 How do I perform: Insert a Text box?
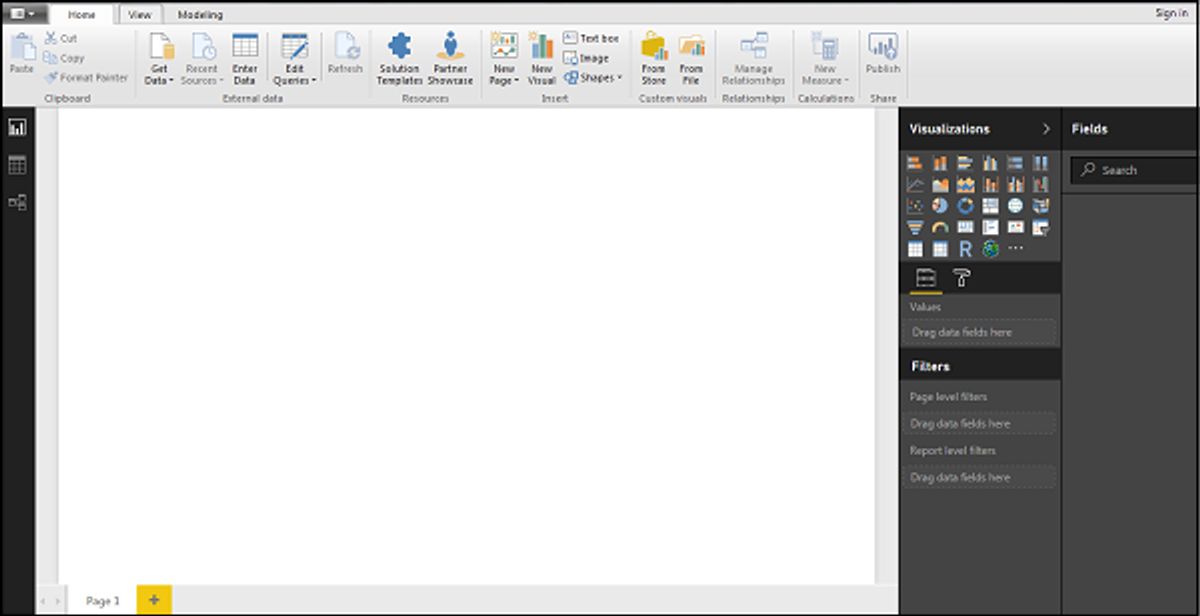click(x=591, y=38)
